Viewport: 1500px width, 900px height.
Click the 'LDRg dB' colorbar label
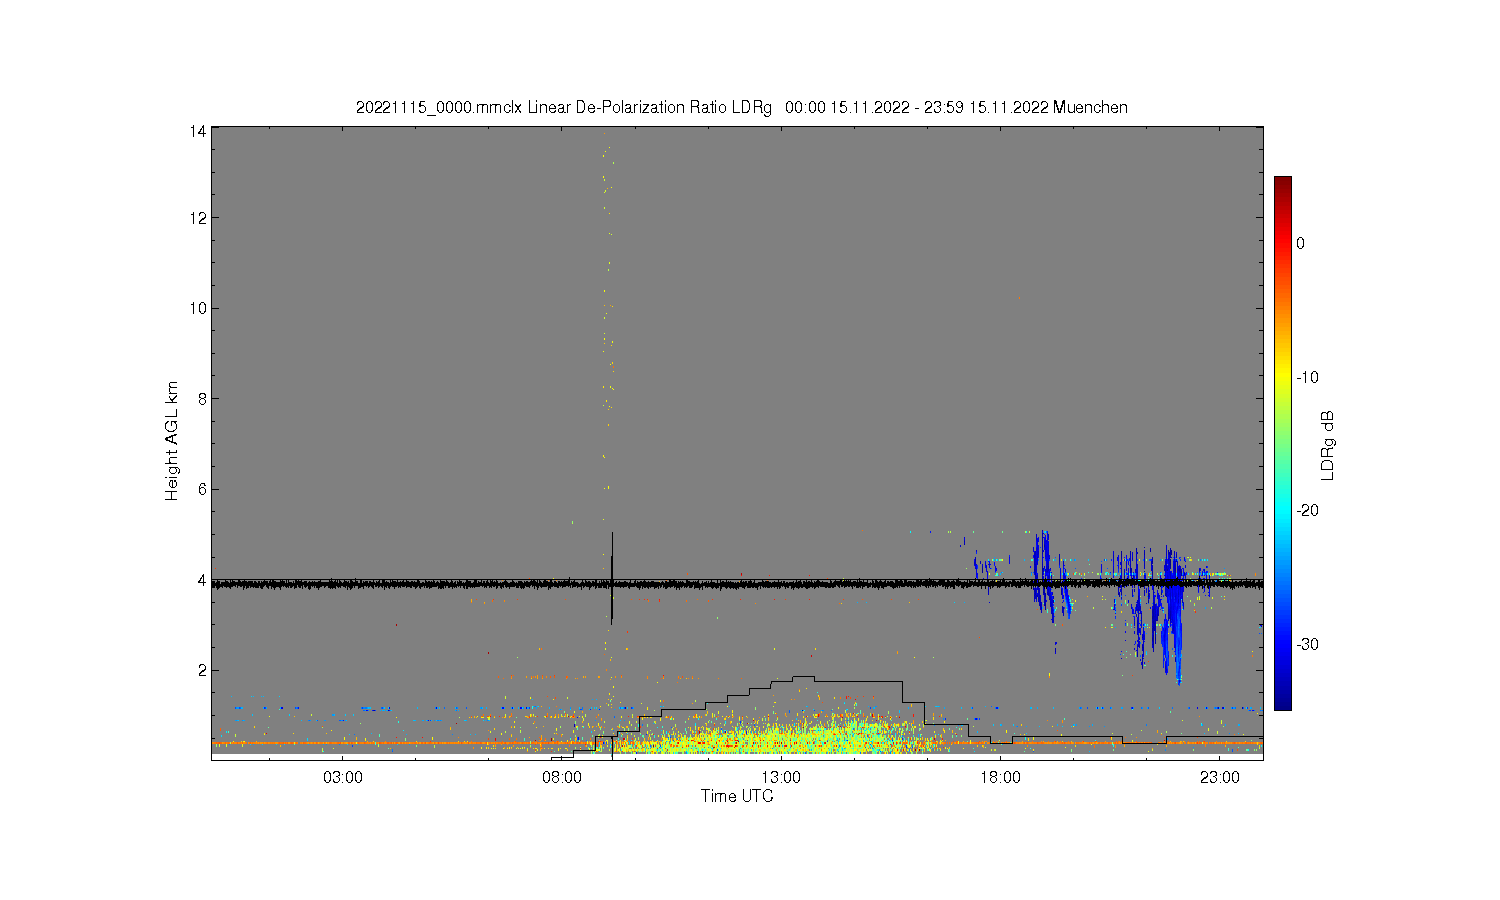tap(1328, 445)
